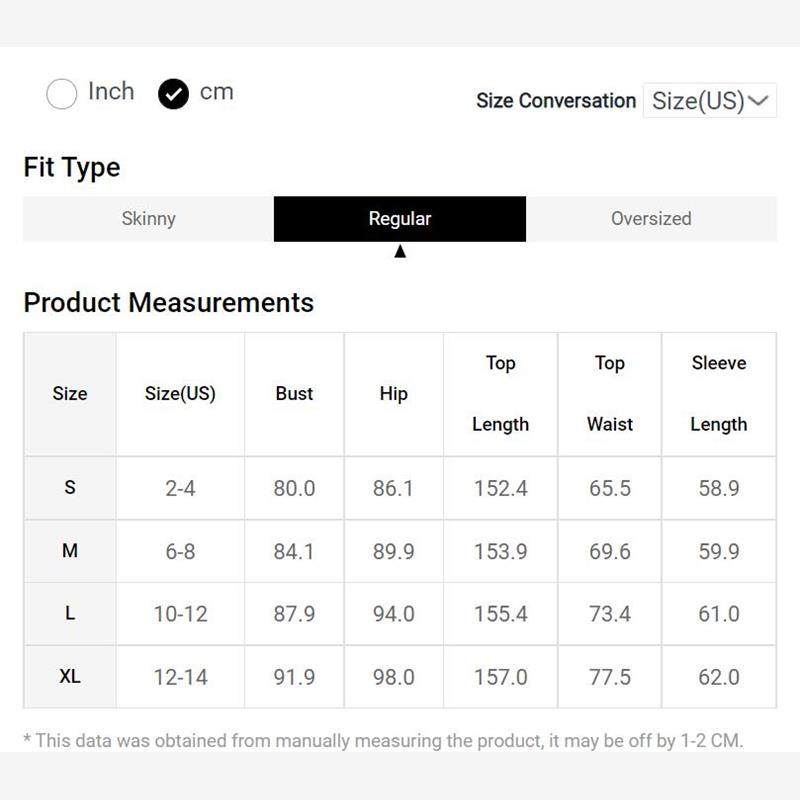This screenshot has width=800, height=800.
Task: Click the measurement disclaimer note text
Action: (x=383, y=741)
